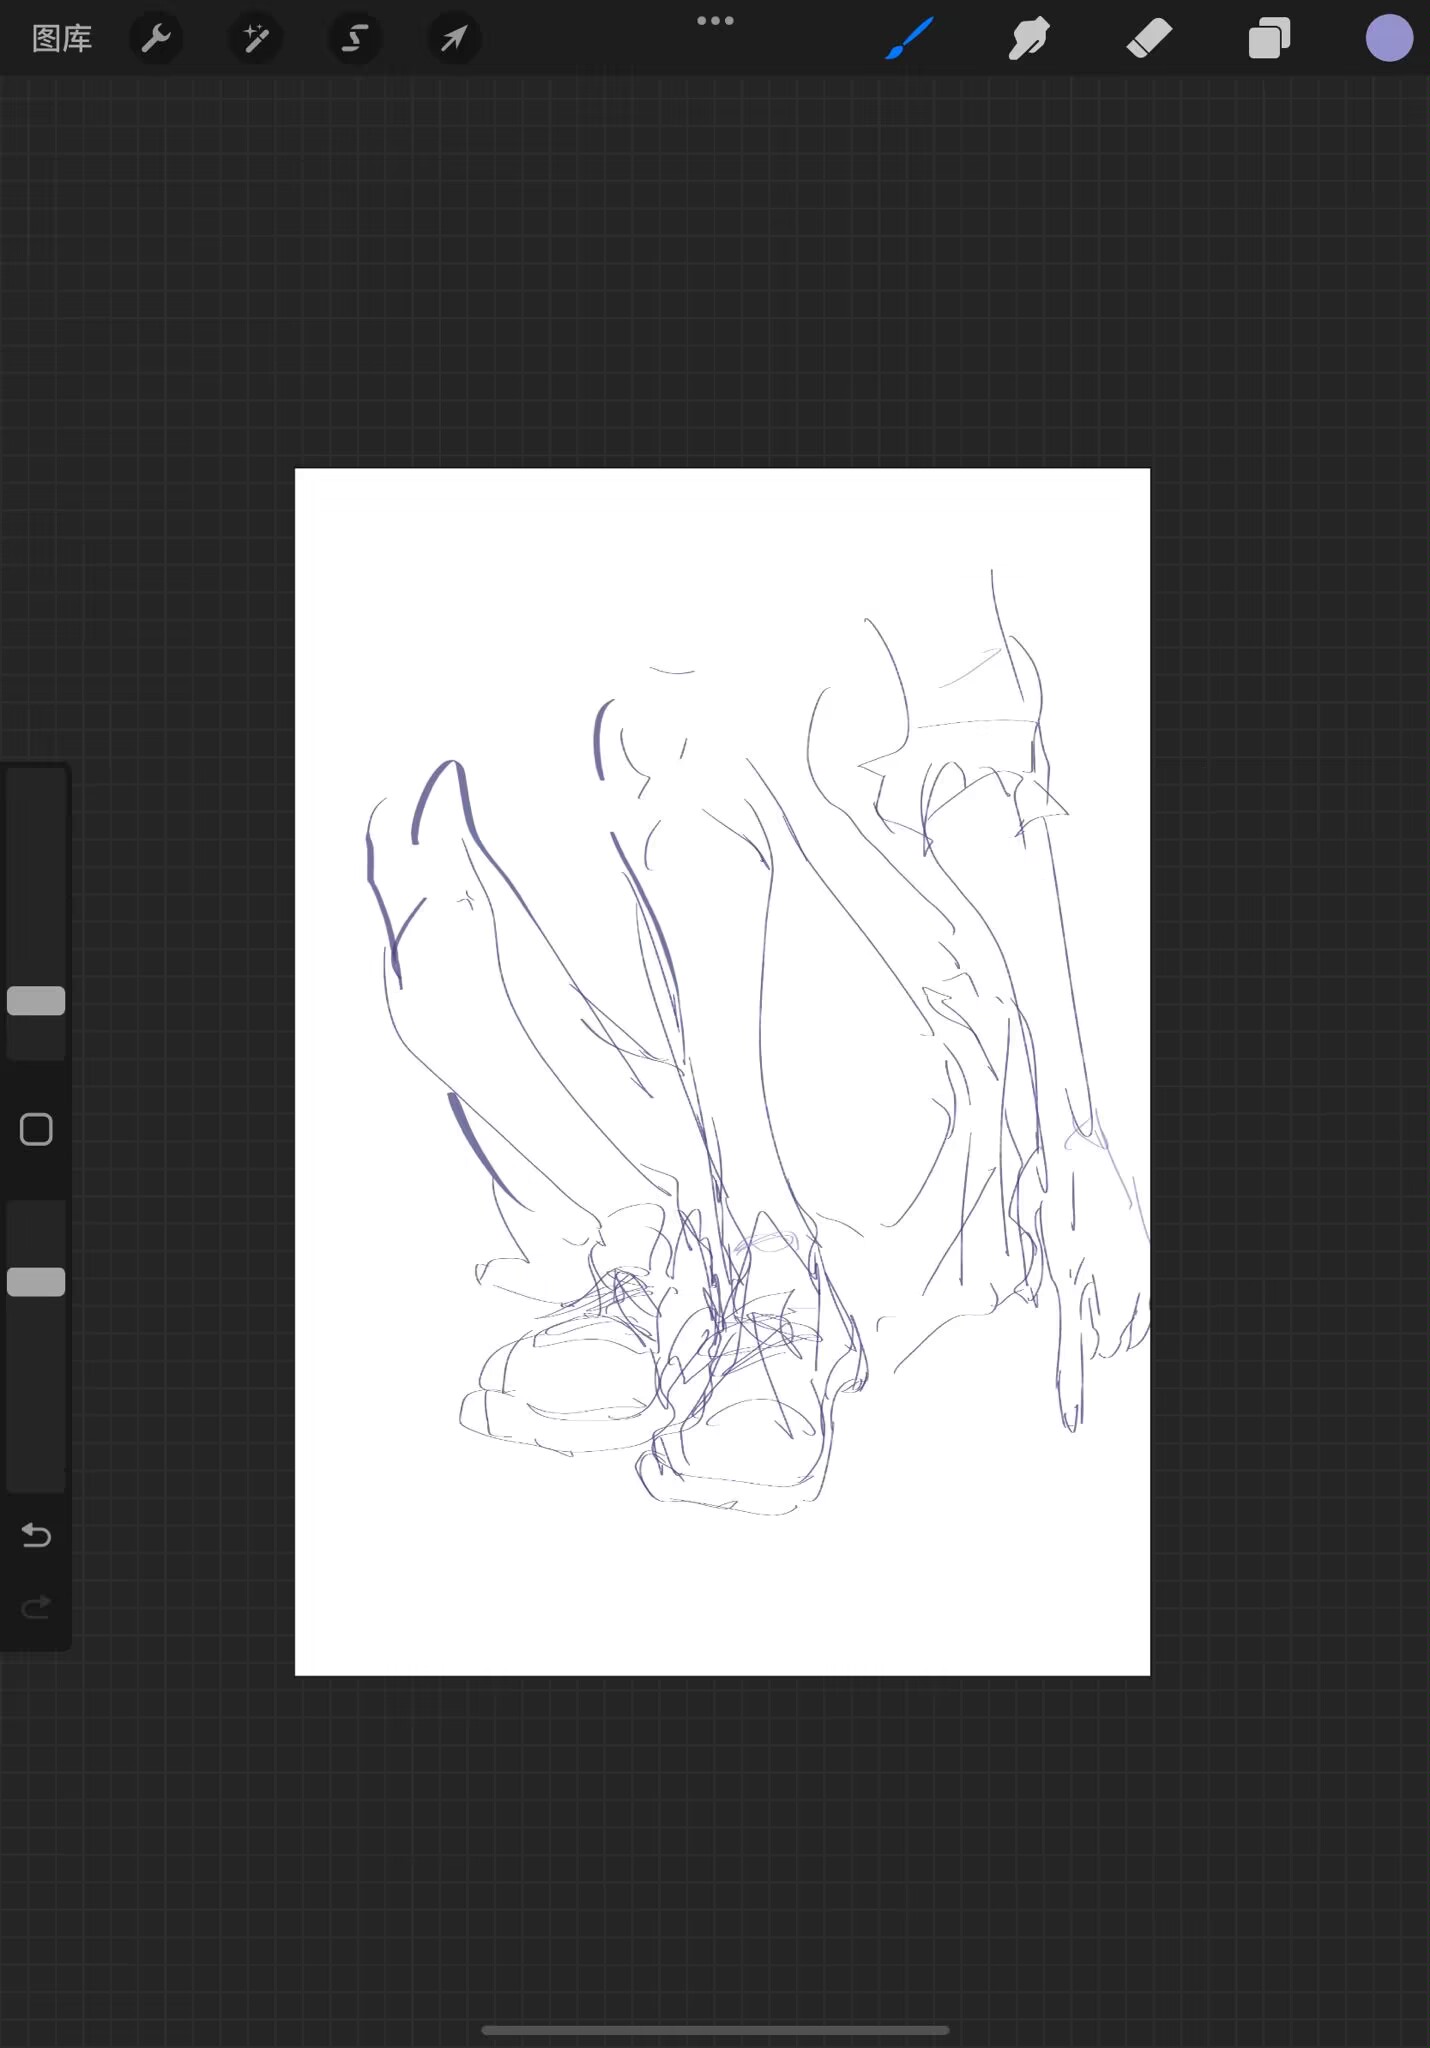1430x2048 pixels.
Task: Select the blue Brush tool
Action: pyautogui.click(x=910, y=39)
